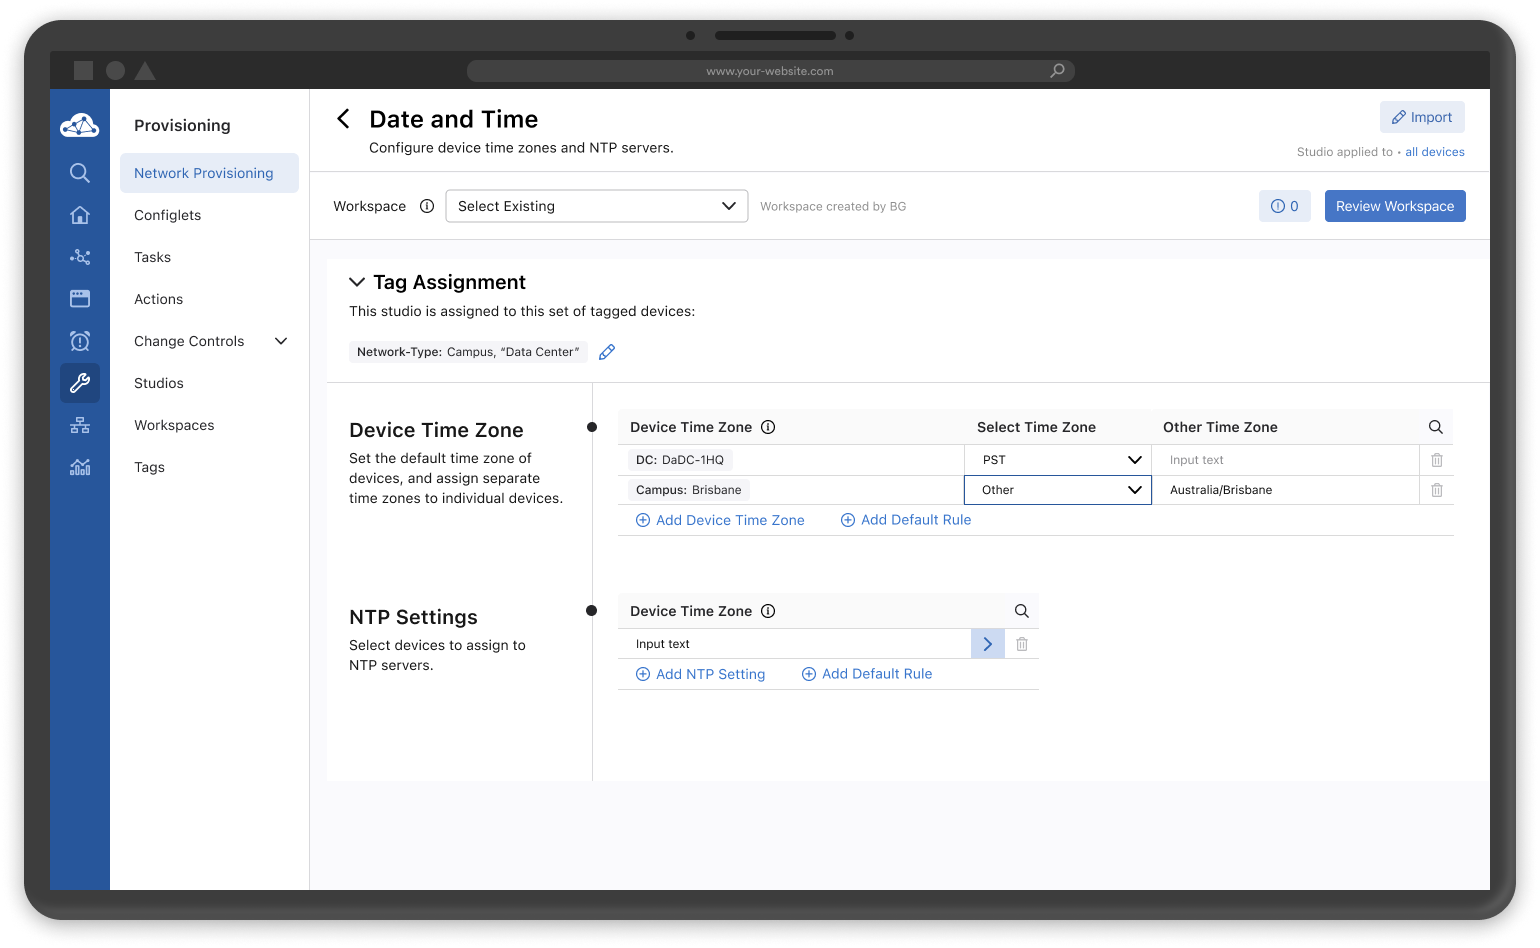Screen dimensions: 1540x948
Task: Click the browser address bar search icon
Action: pyautogui.click(x=1057, y=71)
